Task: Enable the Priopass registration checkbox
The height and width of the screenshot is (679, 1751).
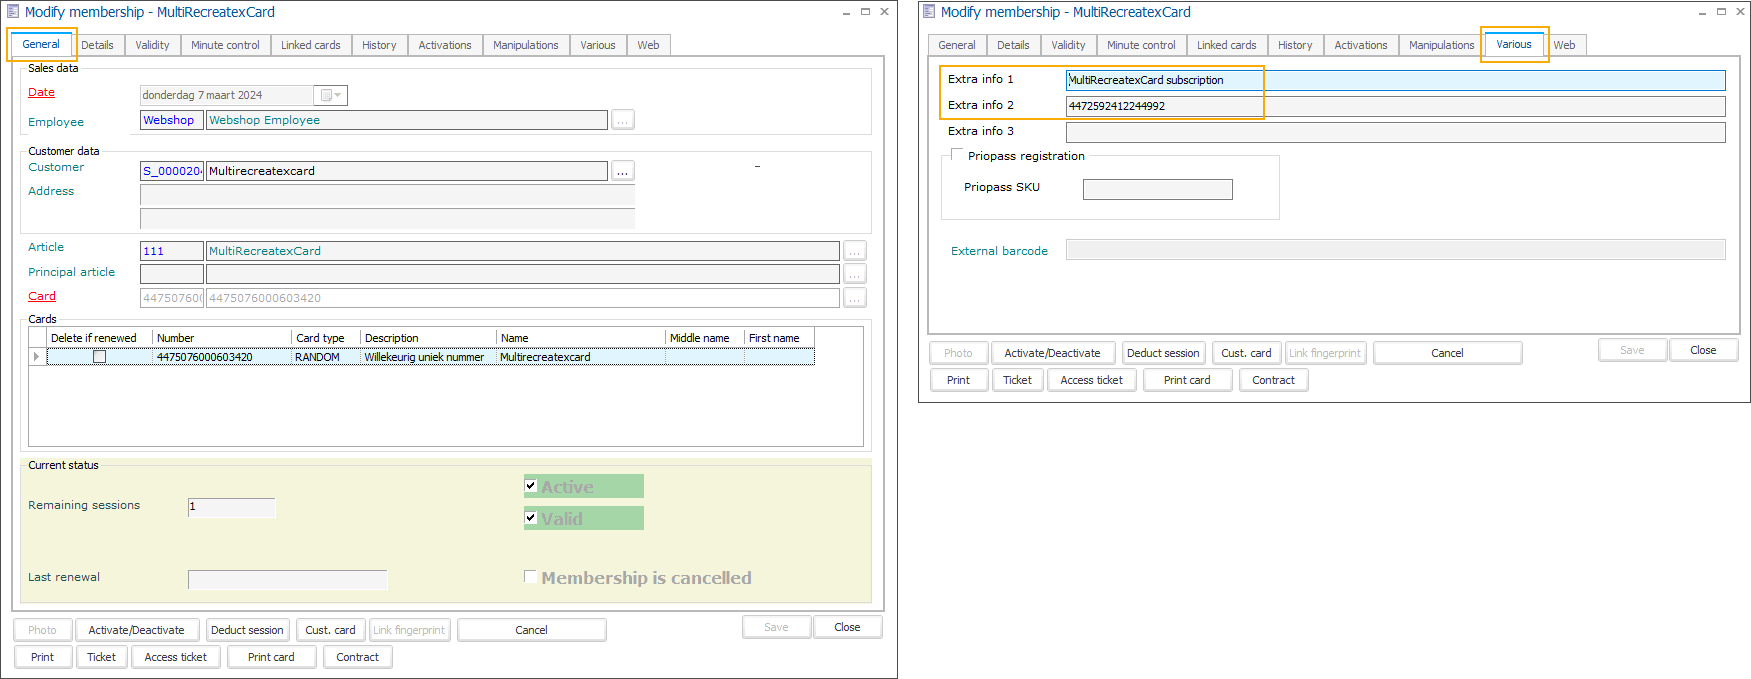Action: tap(957, 155)
